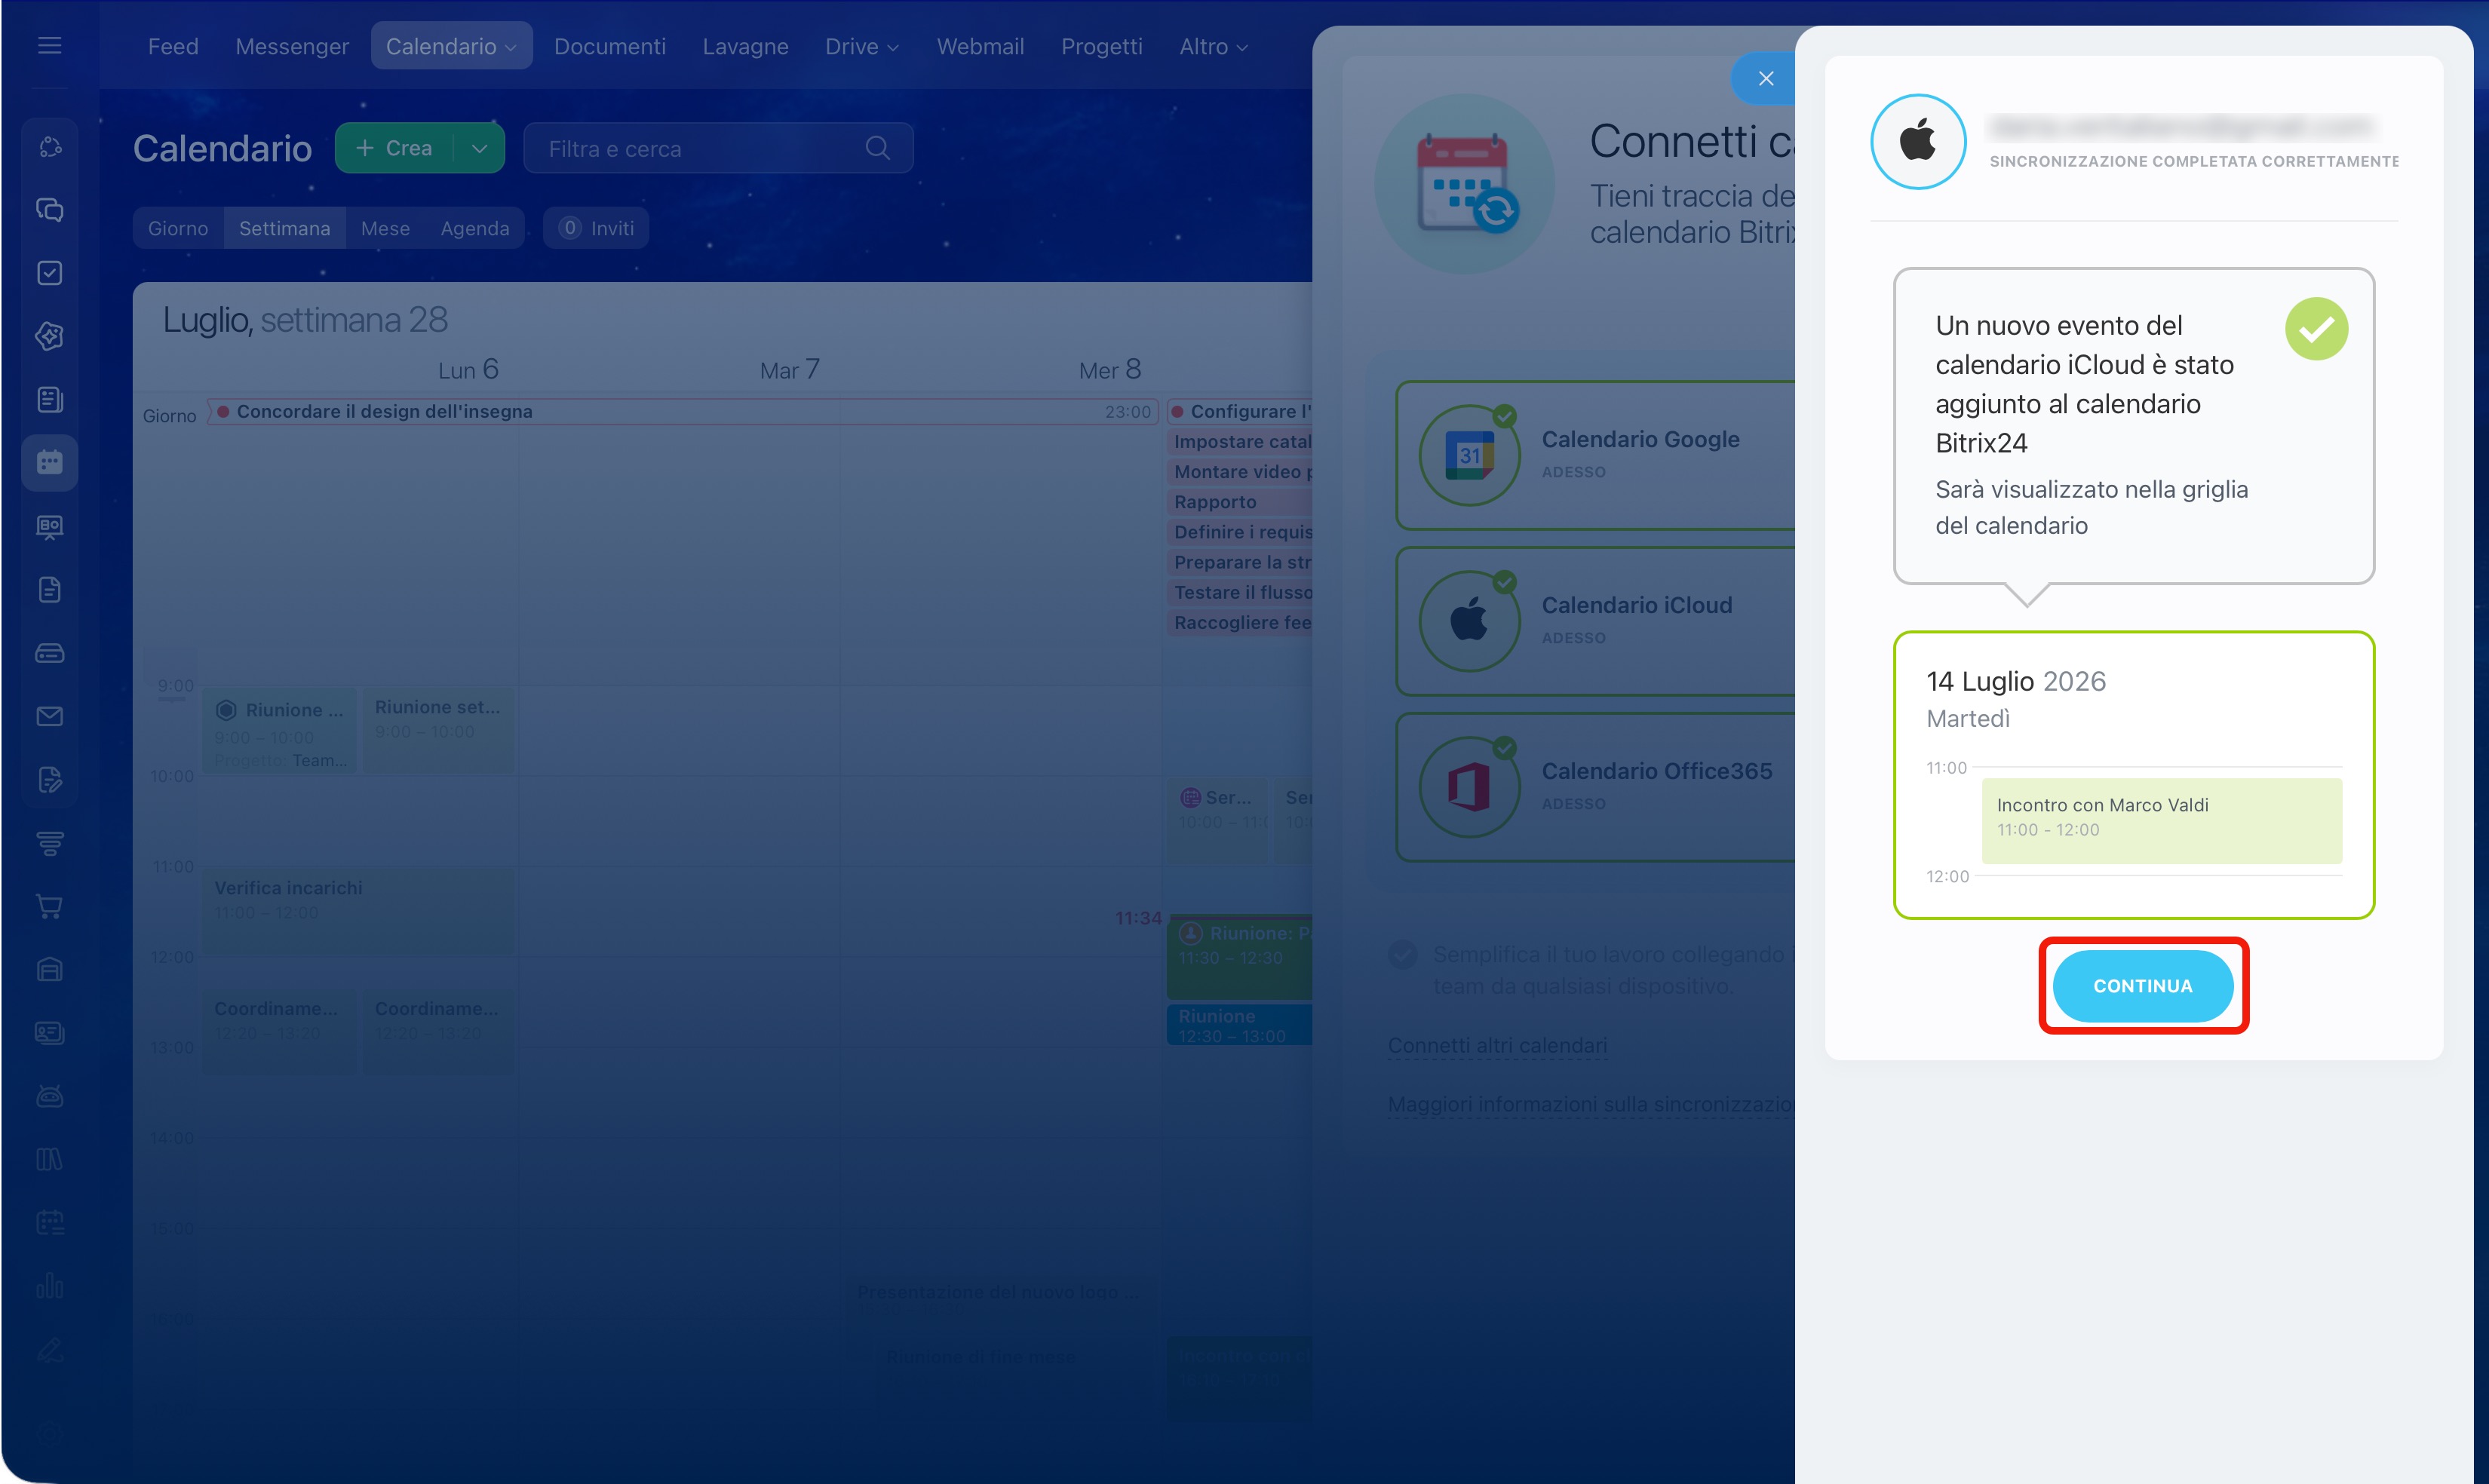The width and height of the screenshot is (2489, 1484).
Task: Open Progetti from the top menu
Action: click(x=1101, y=47)
